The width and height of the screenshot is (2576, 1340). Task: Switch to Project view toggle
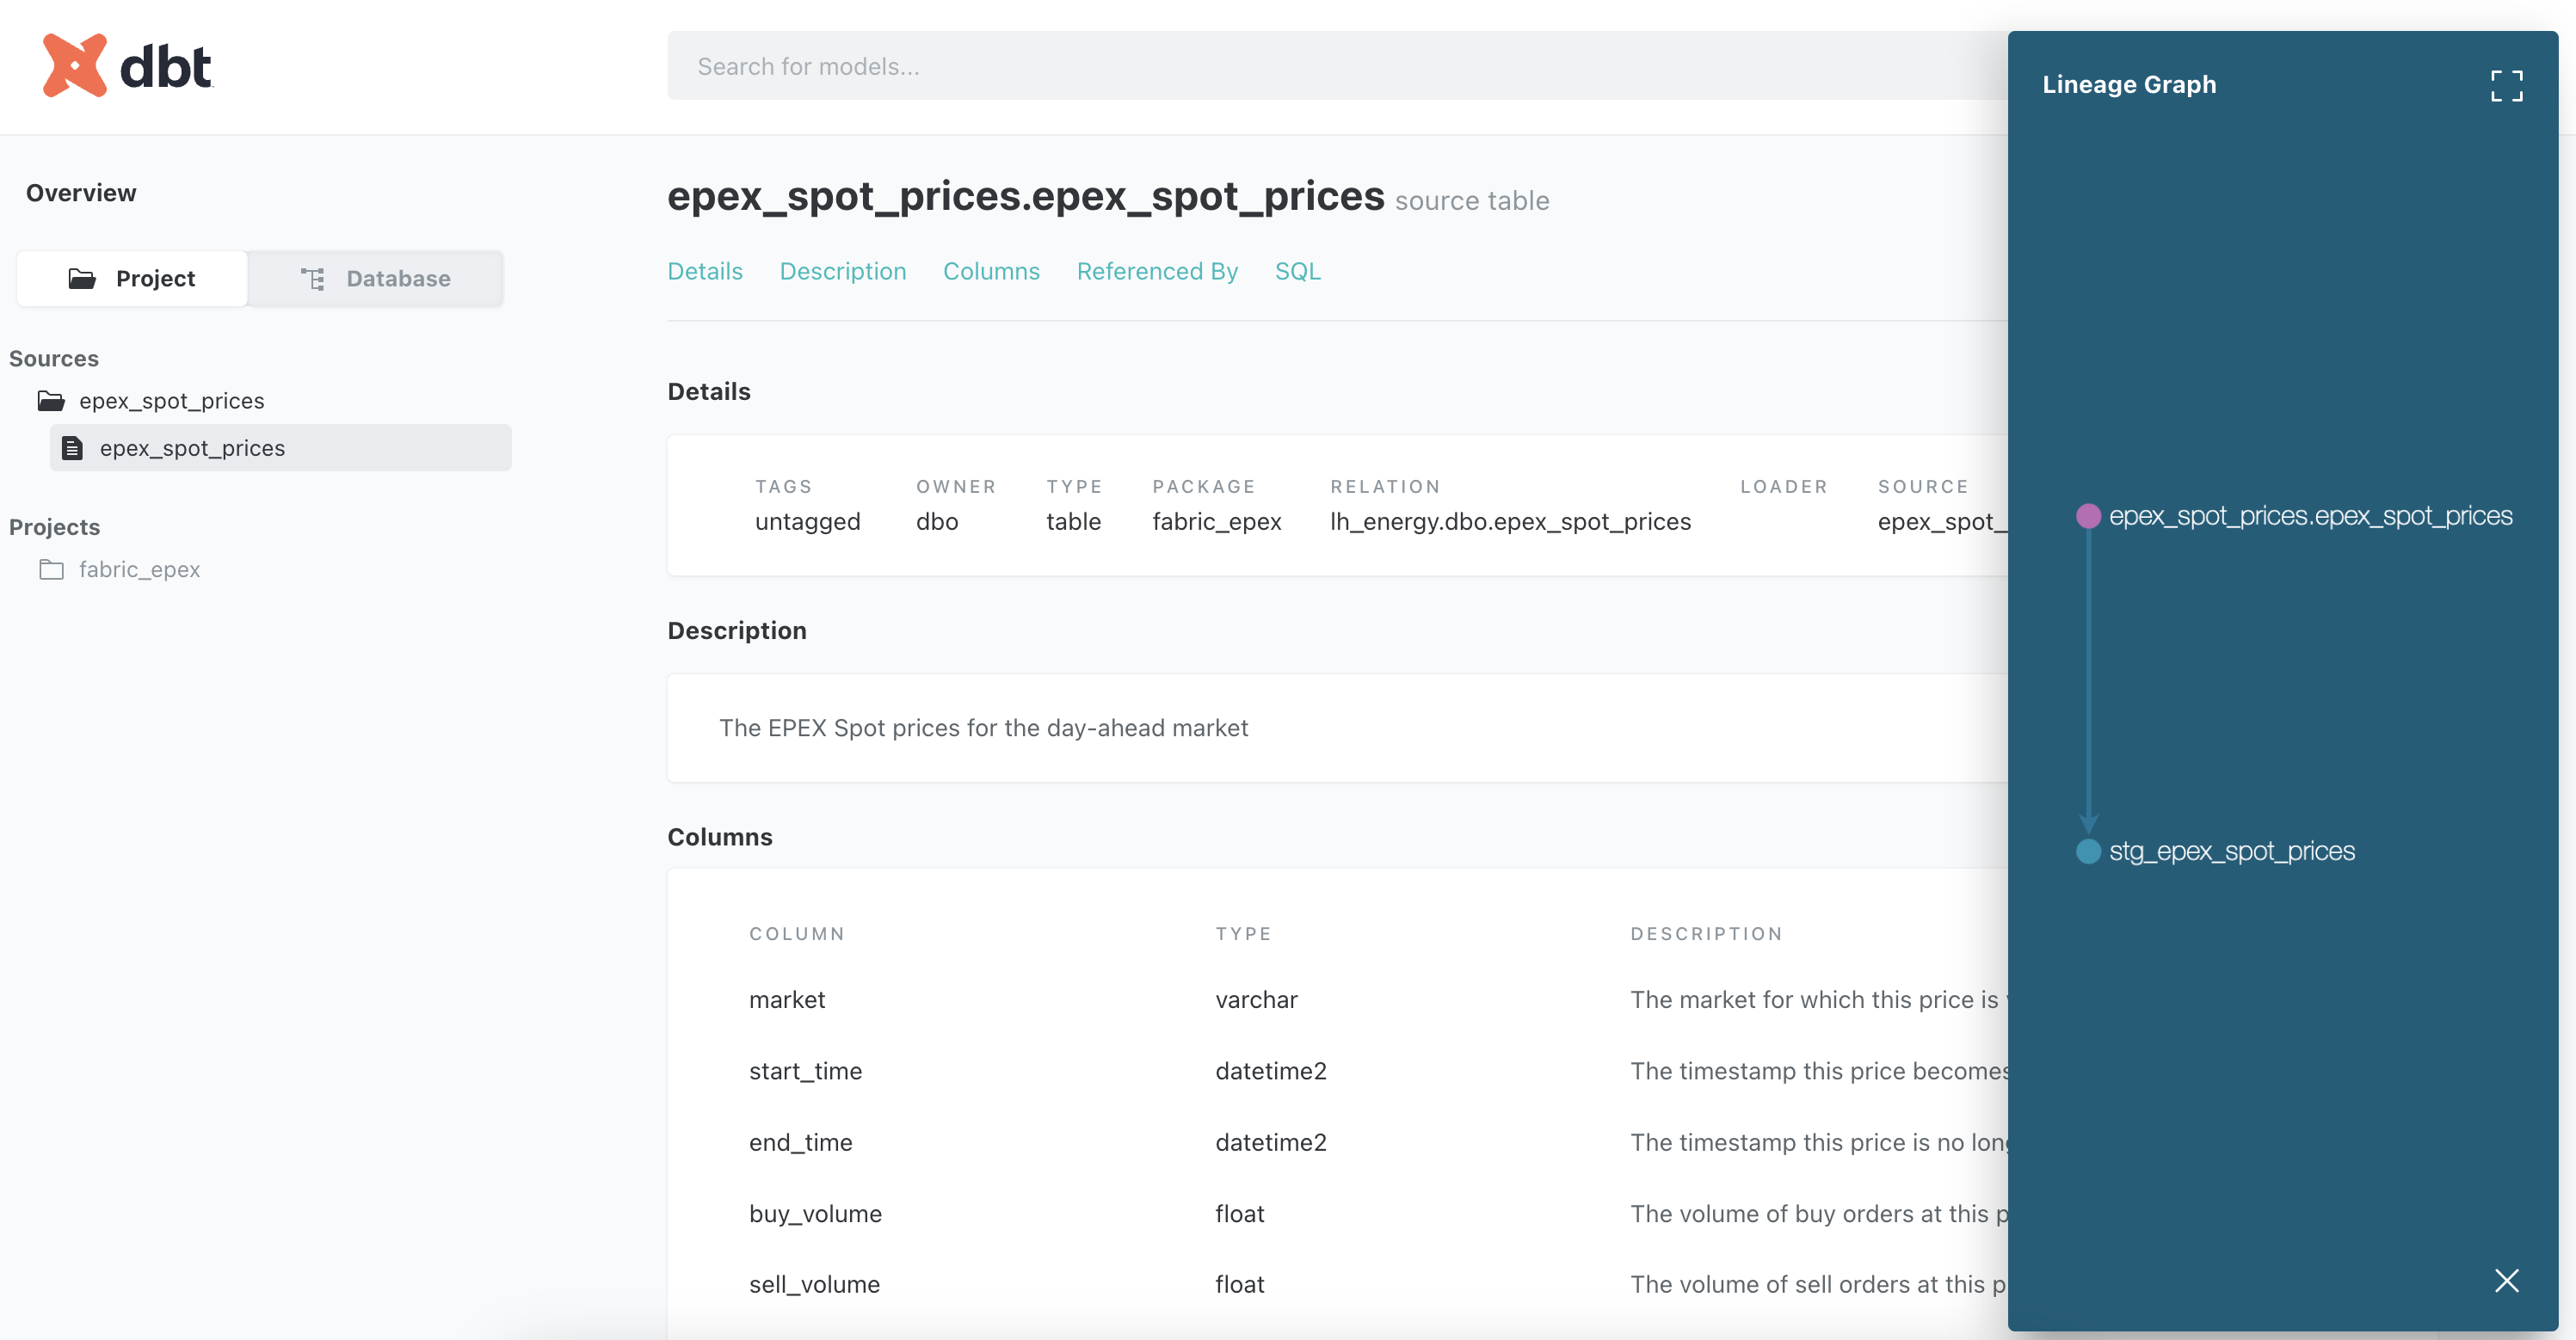point(132,278)
